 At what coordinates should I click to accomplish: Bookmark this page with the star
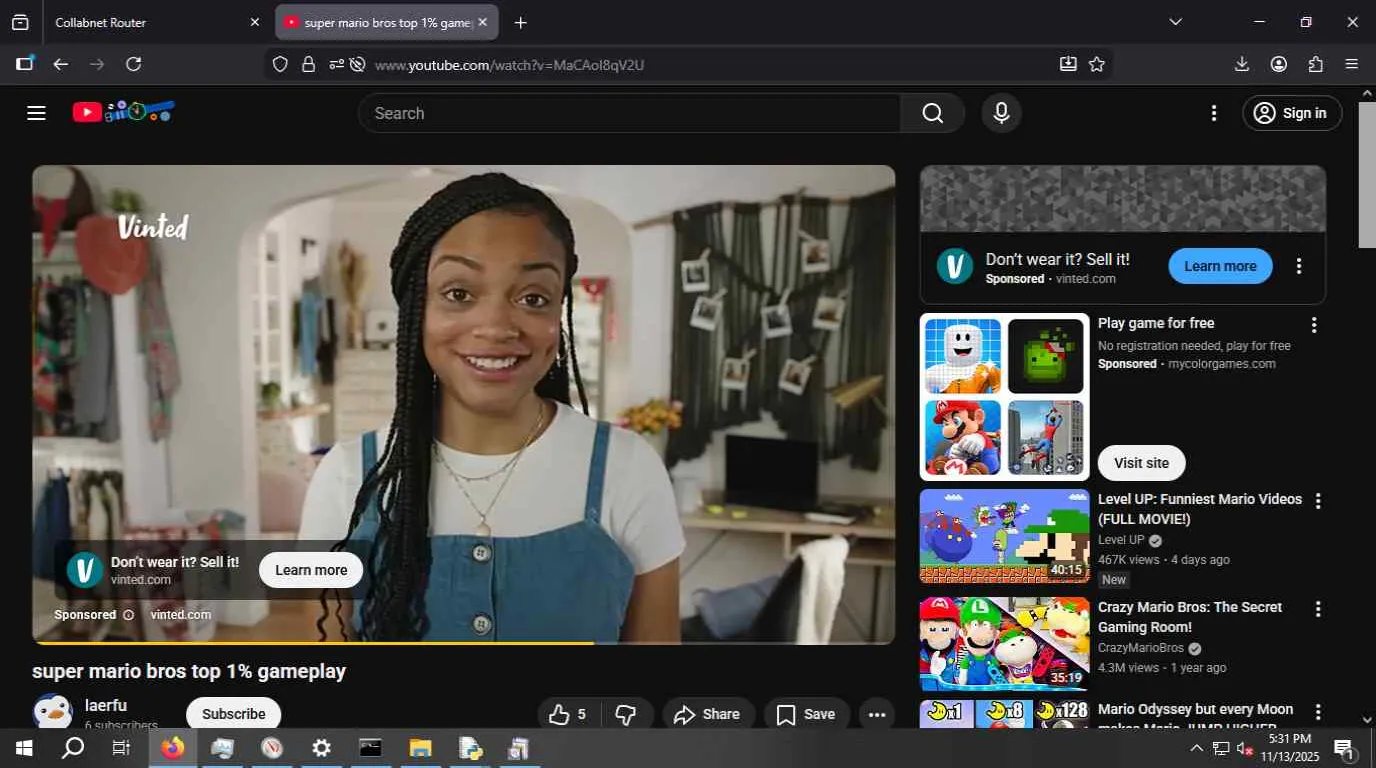coord(1097,64)
